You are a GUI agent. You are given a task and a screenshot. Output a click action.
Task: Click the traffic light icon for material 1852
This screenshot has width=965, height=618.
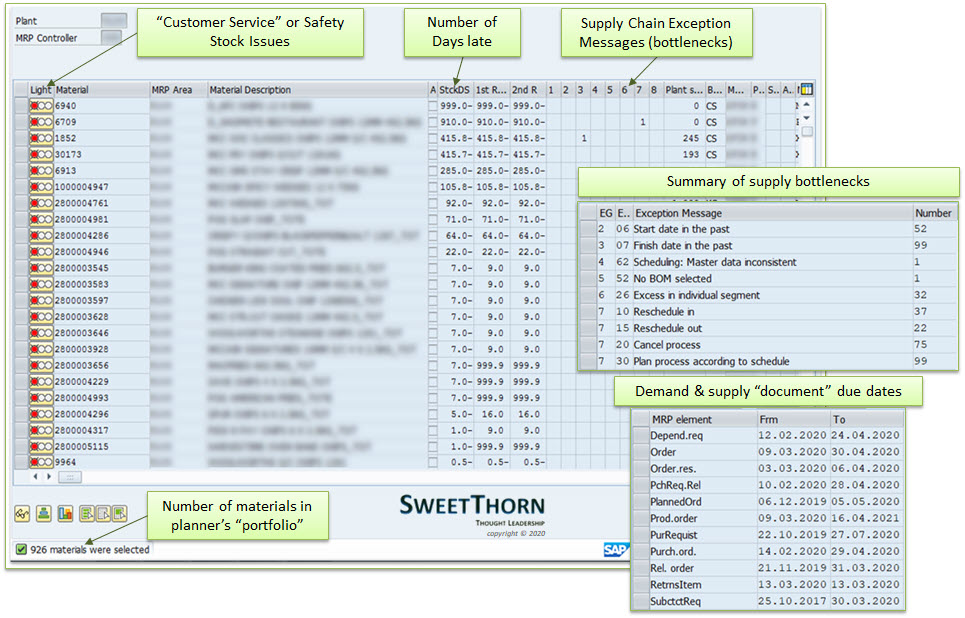(41, 139)
